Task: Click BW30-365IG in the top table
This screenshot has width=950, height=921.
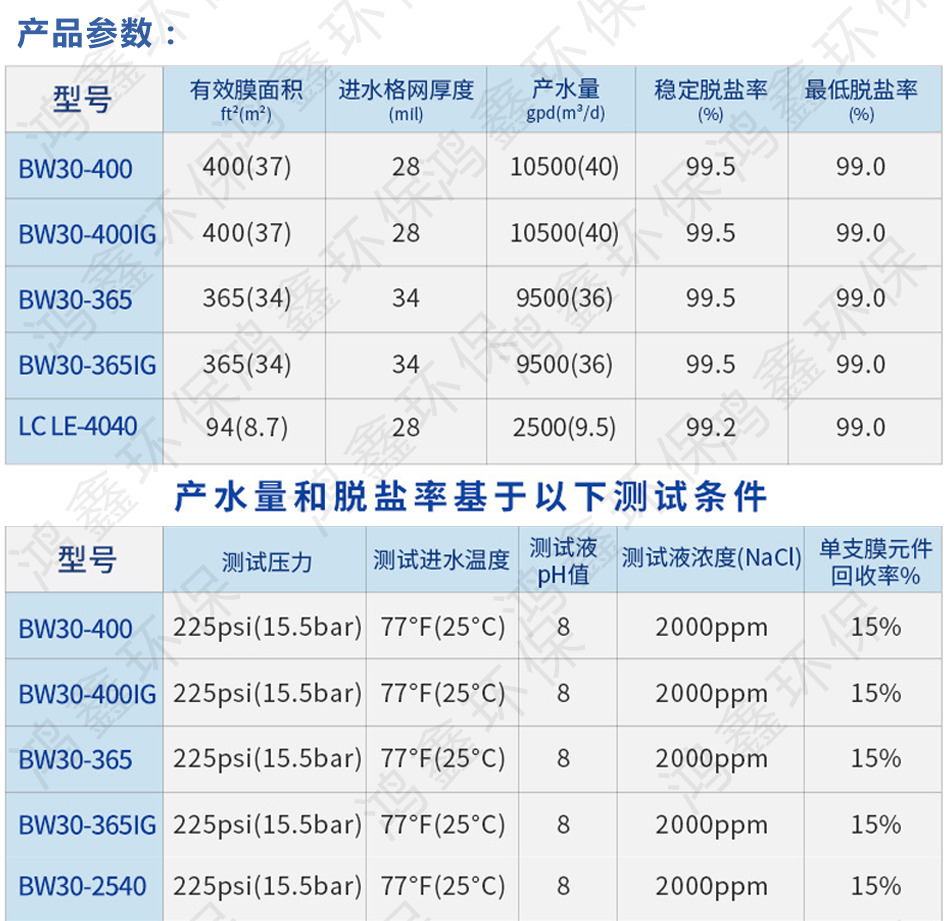Action: click(x=87, y=365)
